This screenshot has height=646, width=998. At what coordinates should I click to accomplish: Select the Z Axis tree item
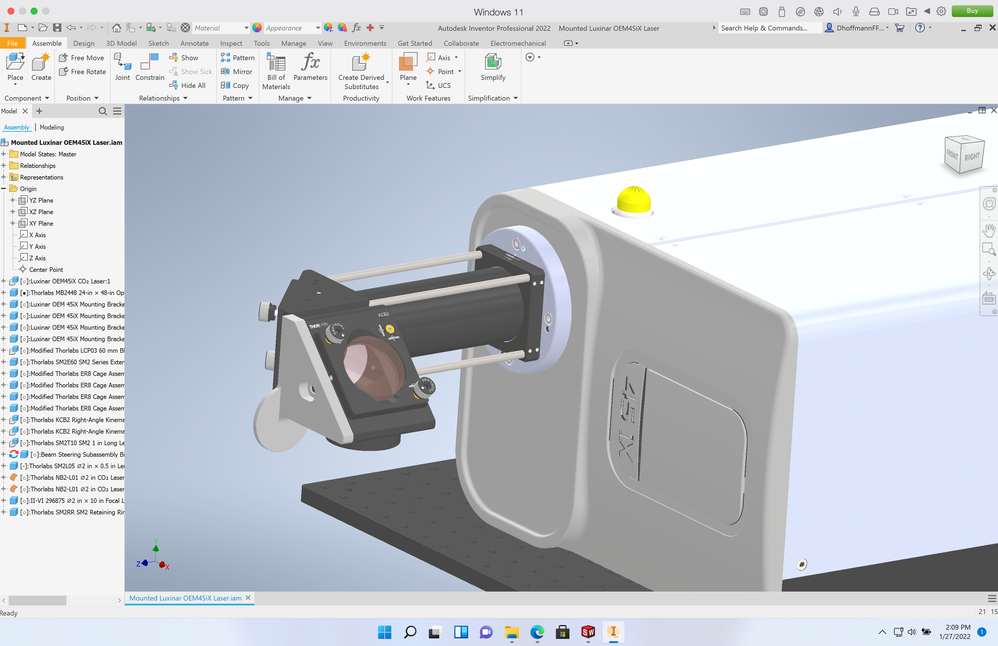(37, 258)
